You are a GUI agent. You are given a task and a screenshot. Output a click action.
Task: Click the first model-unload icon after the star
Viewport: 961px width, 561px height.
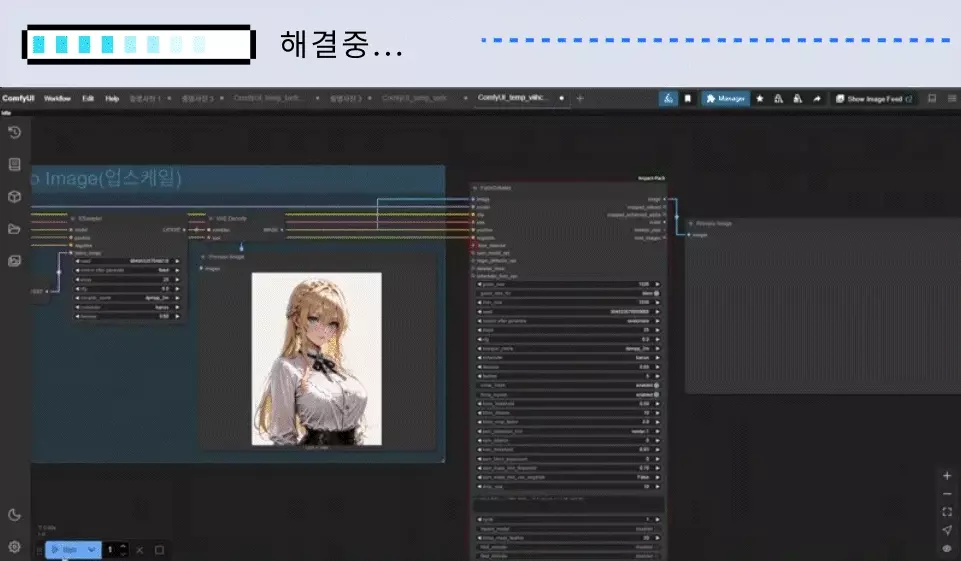click(x=778, y=98)
